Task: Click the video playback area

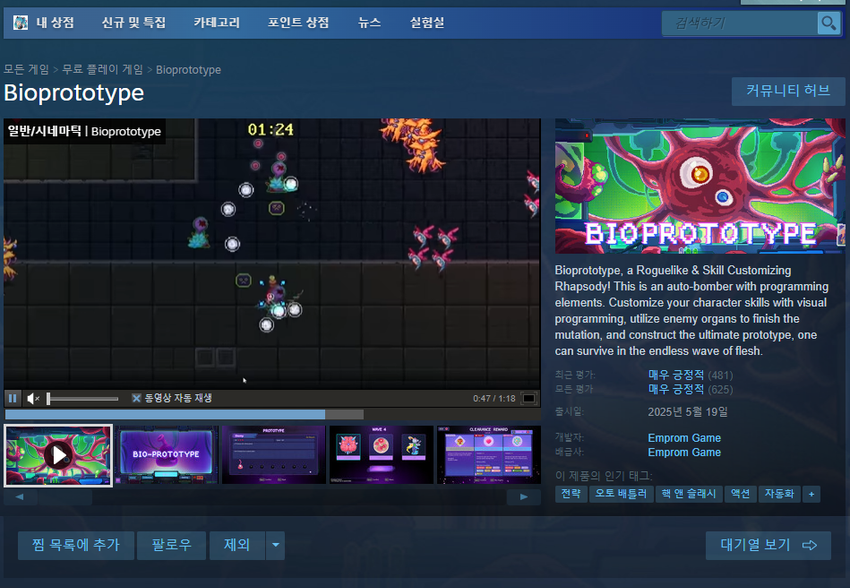Action: [272, 254]
